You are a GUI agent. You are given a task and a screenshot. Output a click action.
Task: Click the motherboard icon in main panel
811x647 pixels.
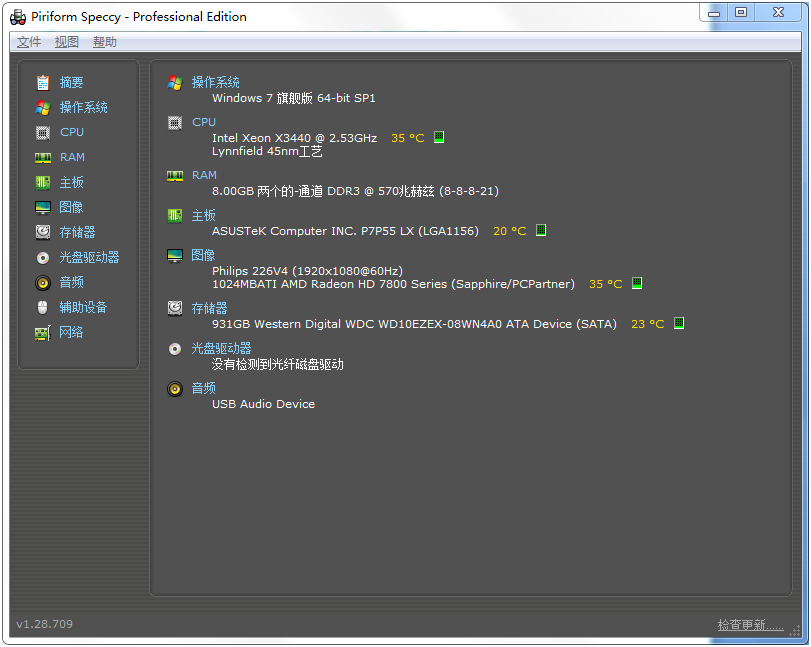[175, 216]
